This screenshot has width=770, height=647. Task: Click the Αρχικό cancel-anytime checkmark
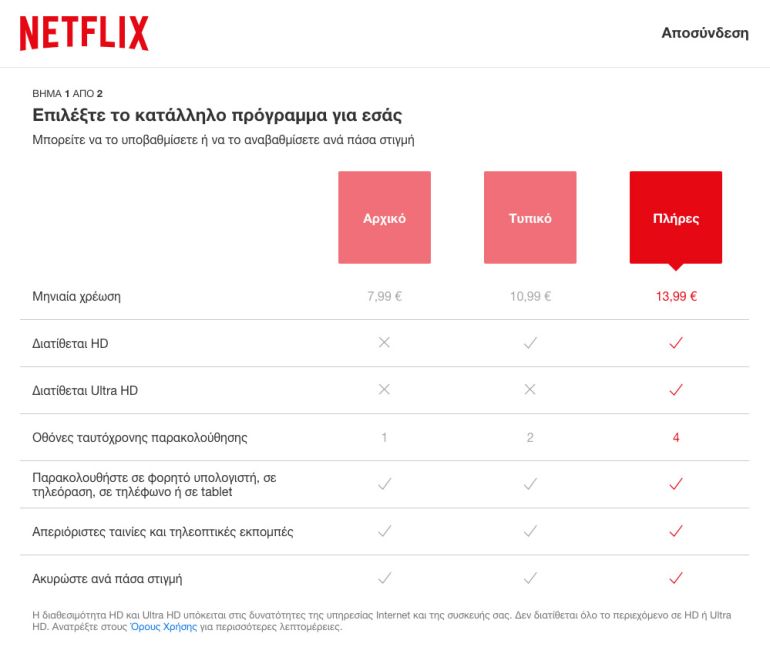point(384,578)
